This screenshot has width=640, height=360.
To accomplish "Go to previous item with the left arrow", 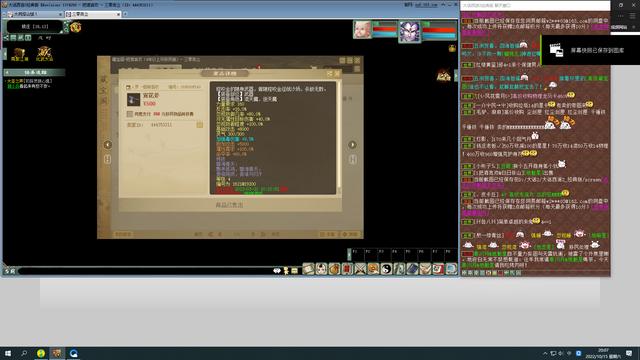I will coord(107,144).
